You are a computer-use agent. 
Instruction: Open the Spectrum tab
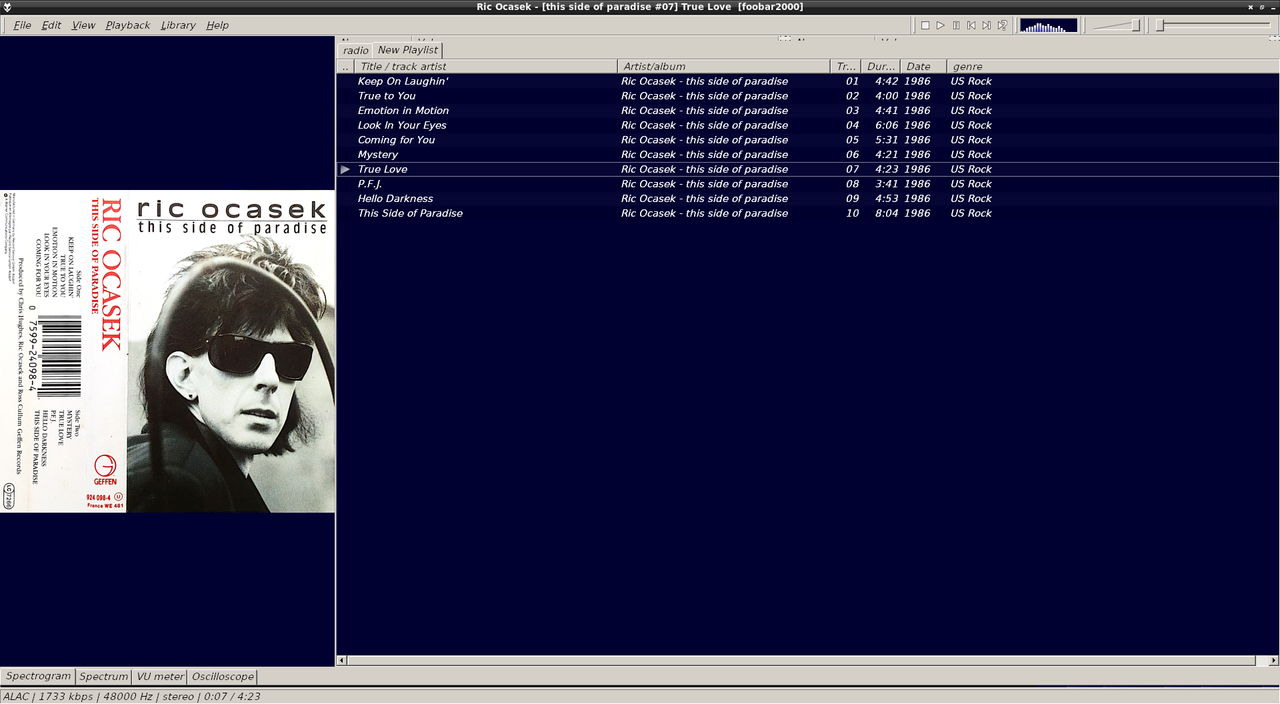[x=104, y=676]
